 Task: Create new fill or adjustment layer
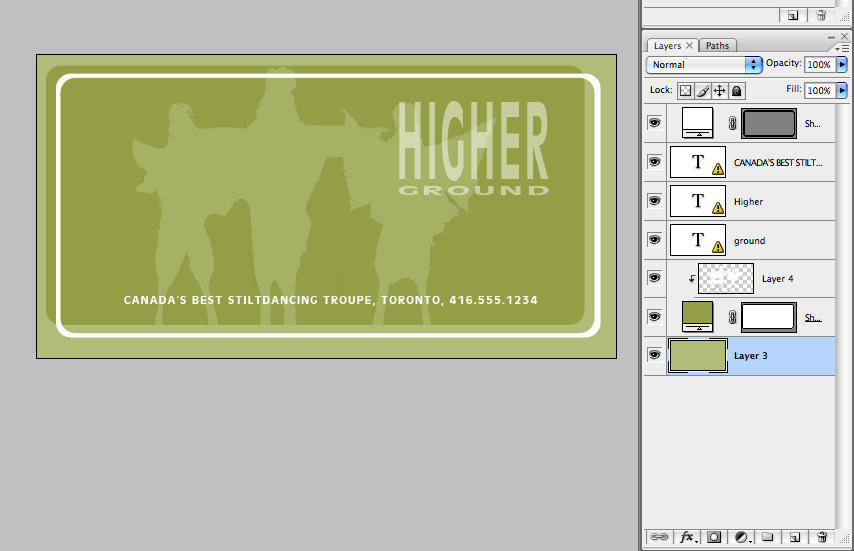[742, 537]
